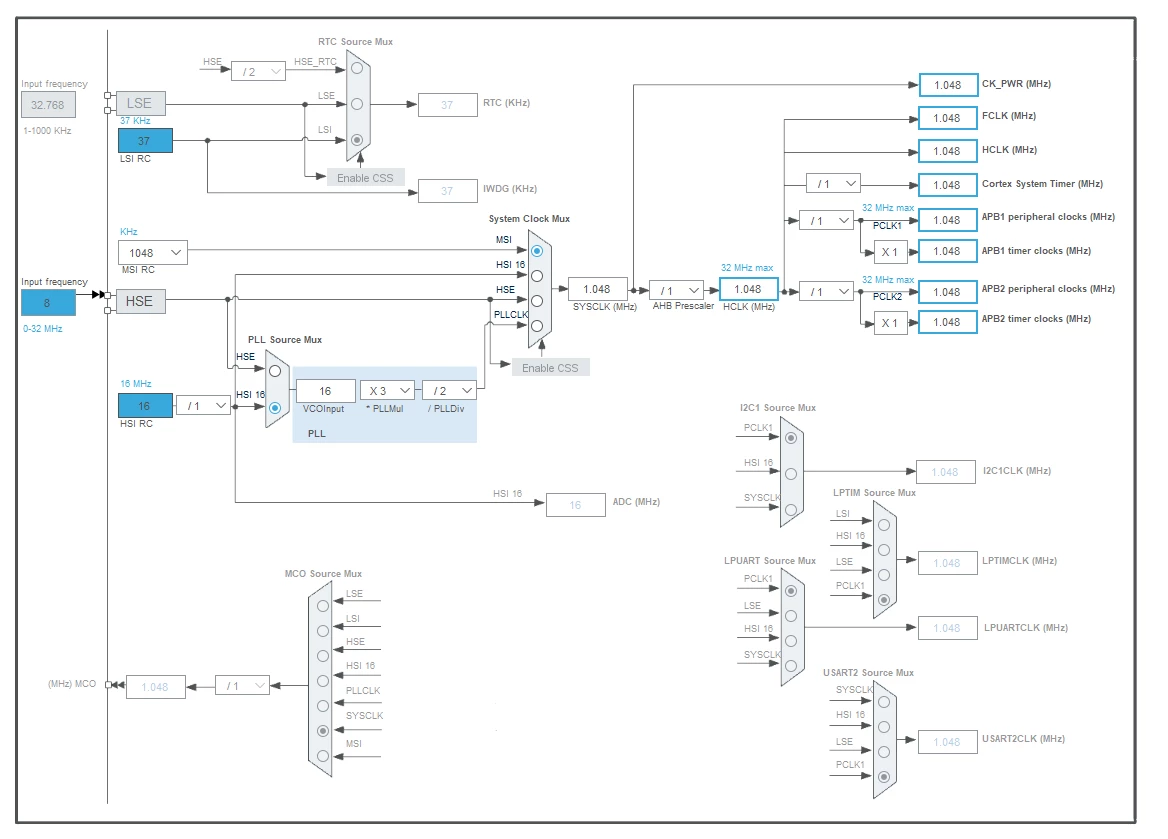
Task: Select PCLK1 in I2C1 Source Mux
Action: pos(790,438)
